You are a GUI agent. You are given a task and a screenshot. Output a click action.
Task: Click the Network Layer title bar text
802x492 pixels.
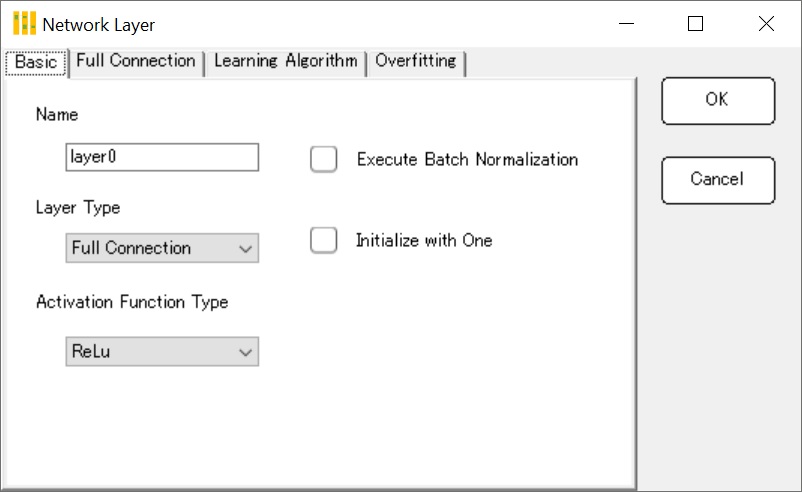(99, 25)
